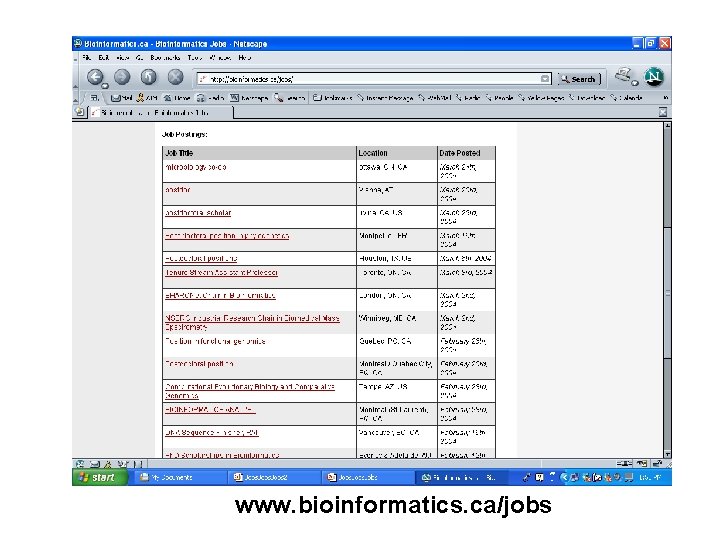720x540 pixels.
Task: Click the Search button beside URL bar
Action: (x=579, y=79)
